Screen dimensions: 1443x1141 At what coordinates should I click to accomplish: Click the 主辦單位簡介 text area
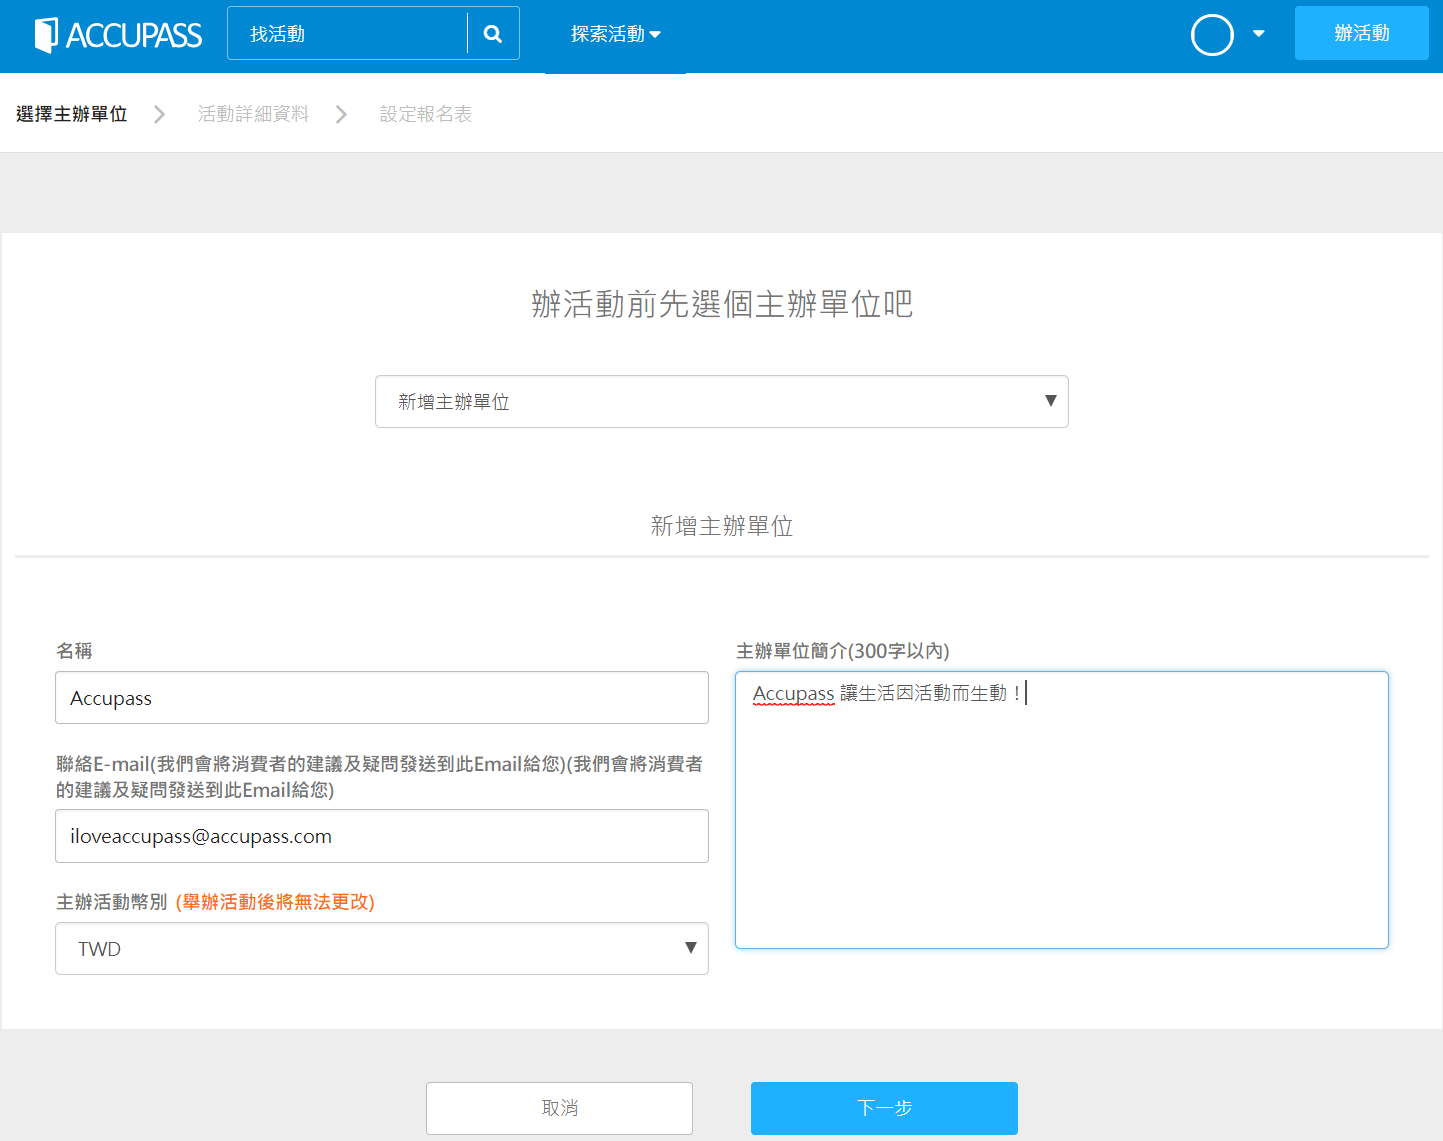pyautogui.click(x=1062, y=810)
